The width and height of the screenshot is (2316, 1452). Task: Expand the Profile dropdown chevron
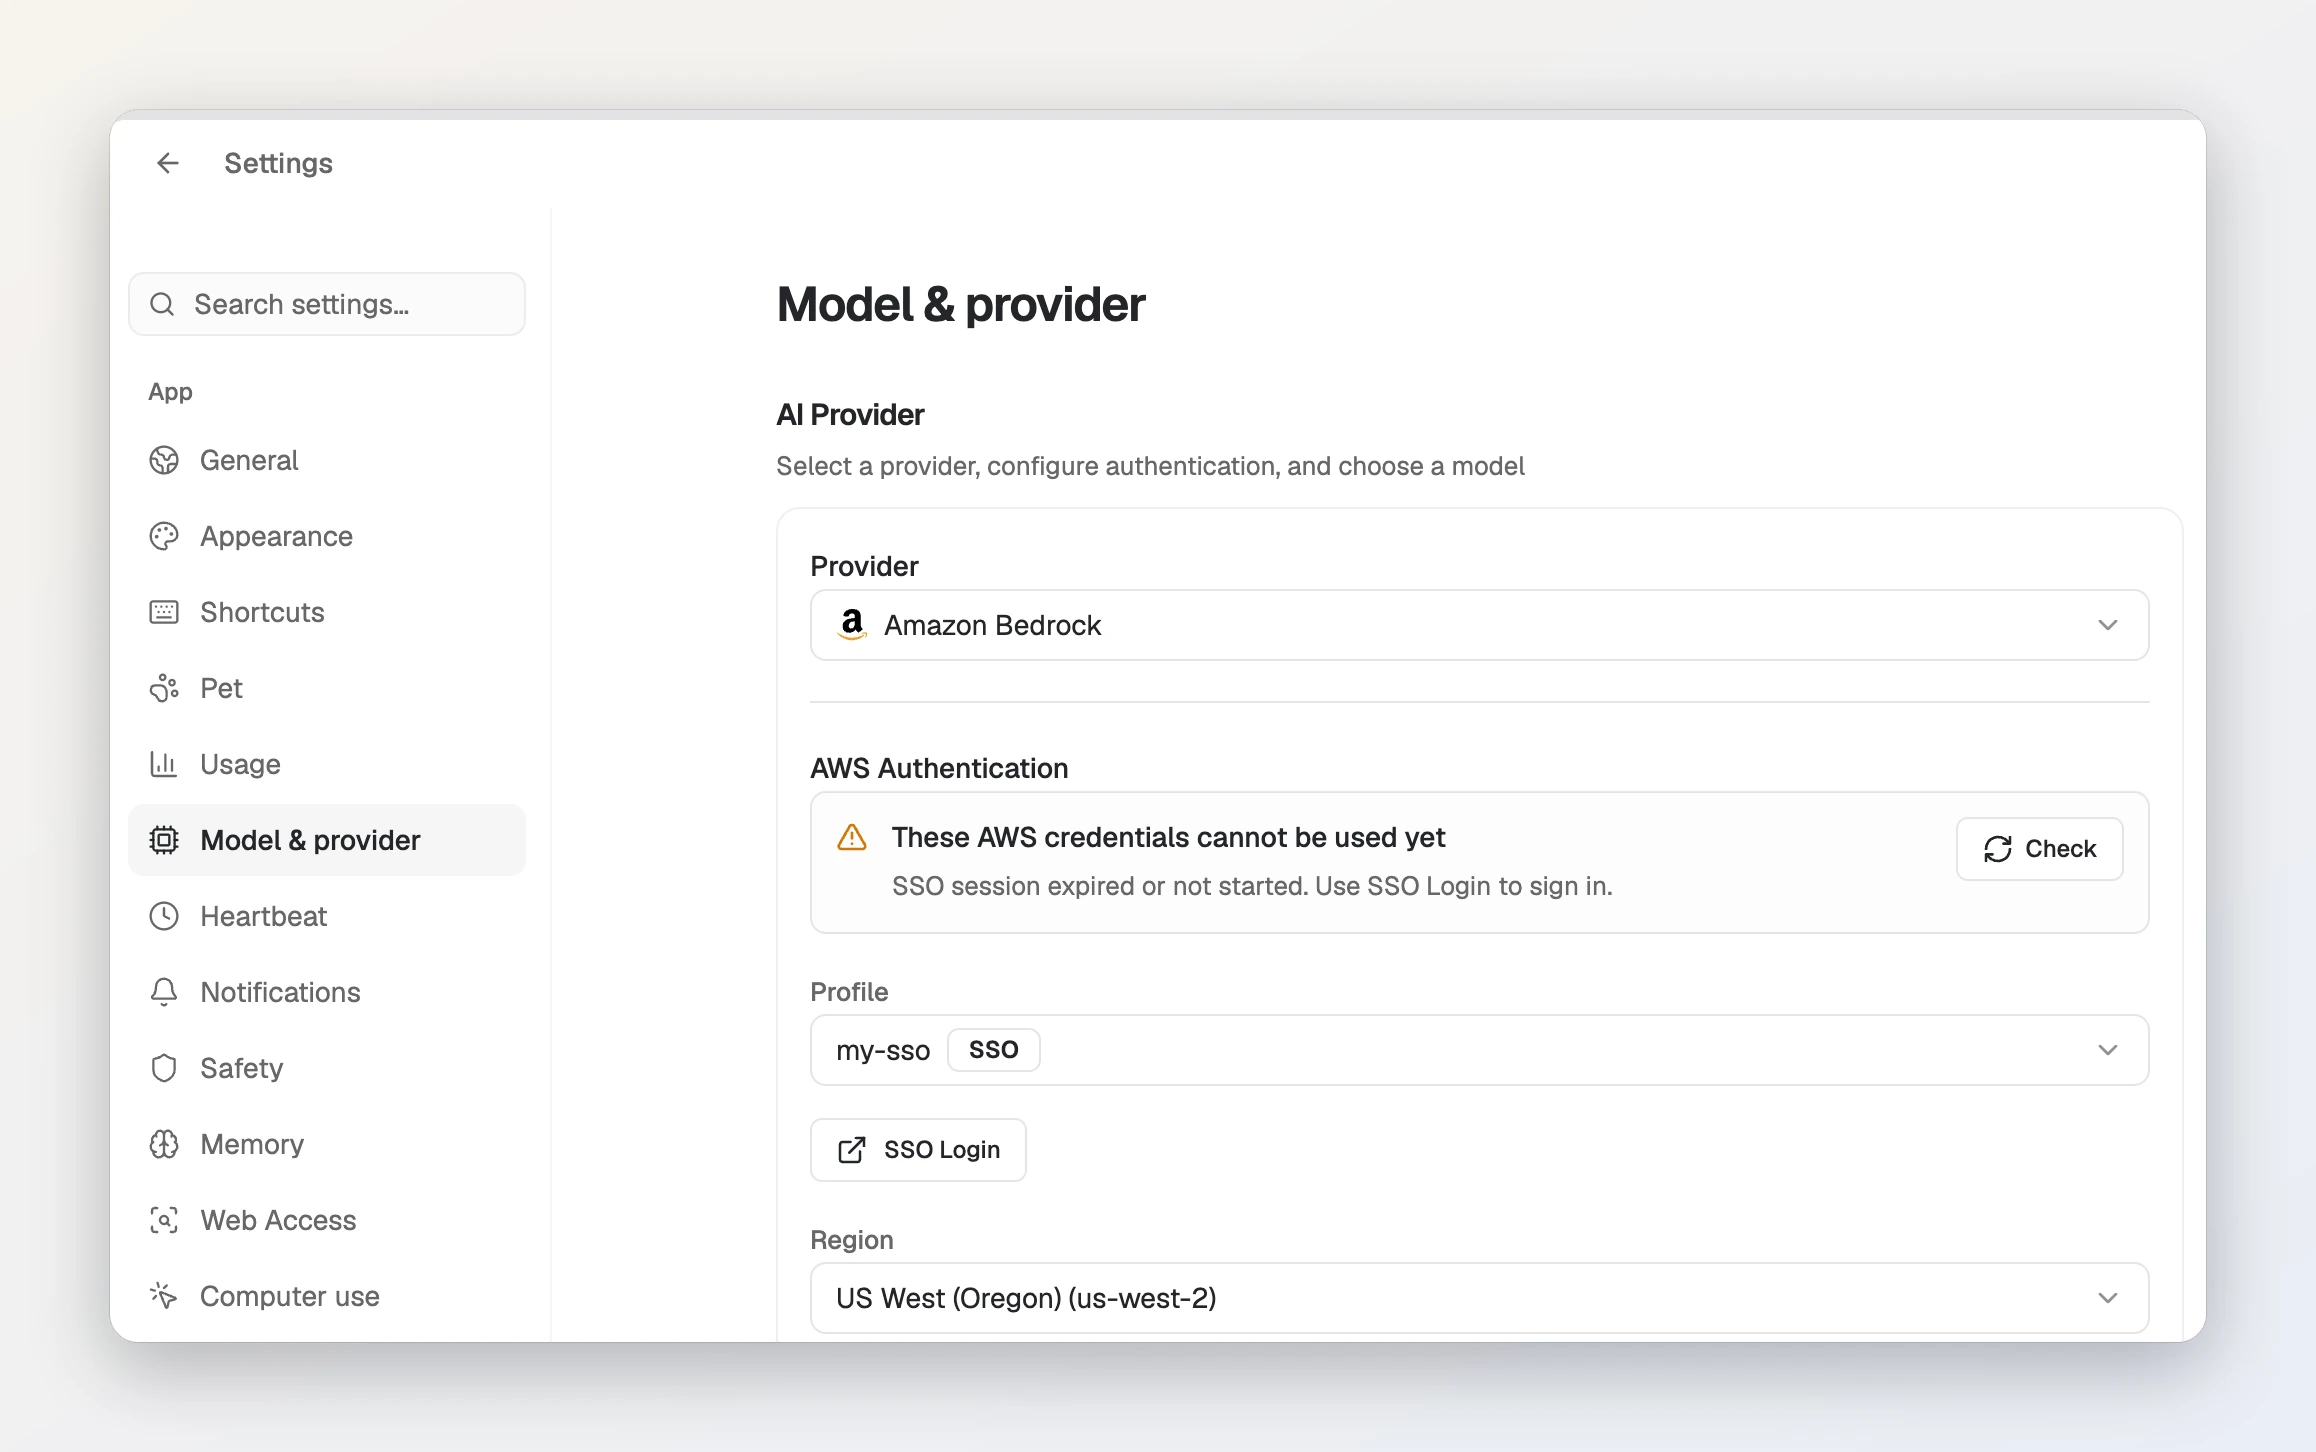(x=2108, y=1050)
